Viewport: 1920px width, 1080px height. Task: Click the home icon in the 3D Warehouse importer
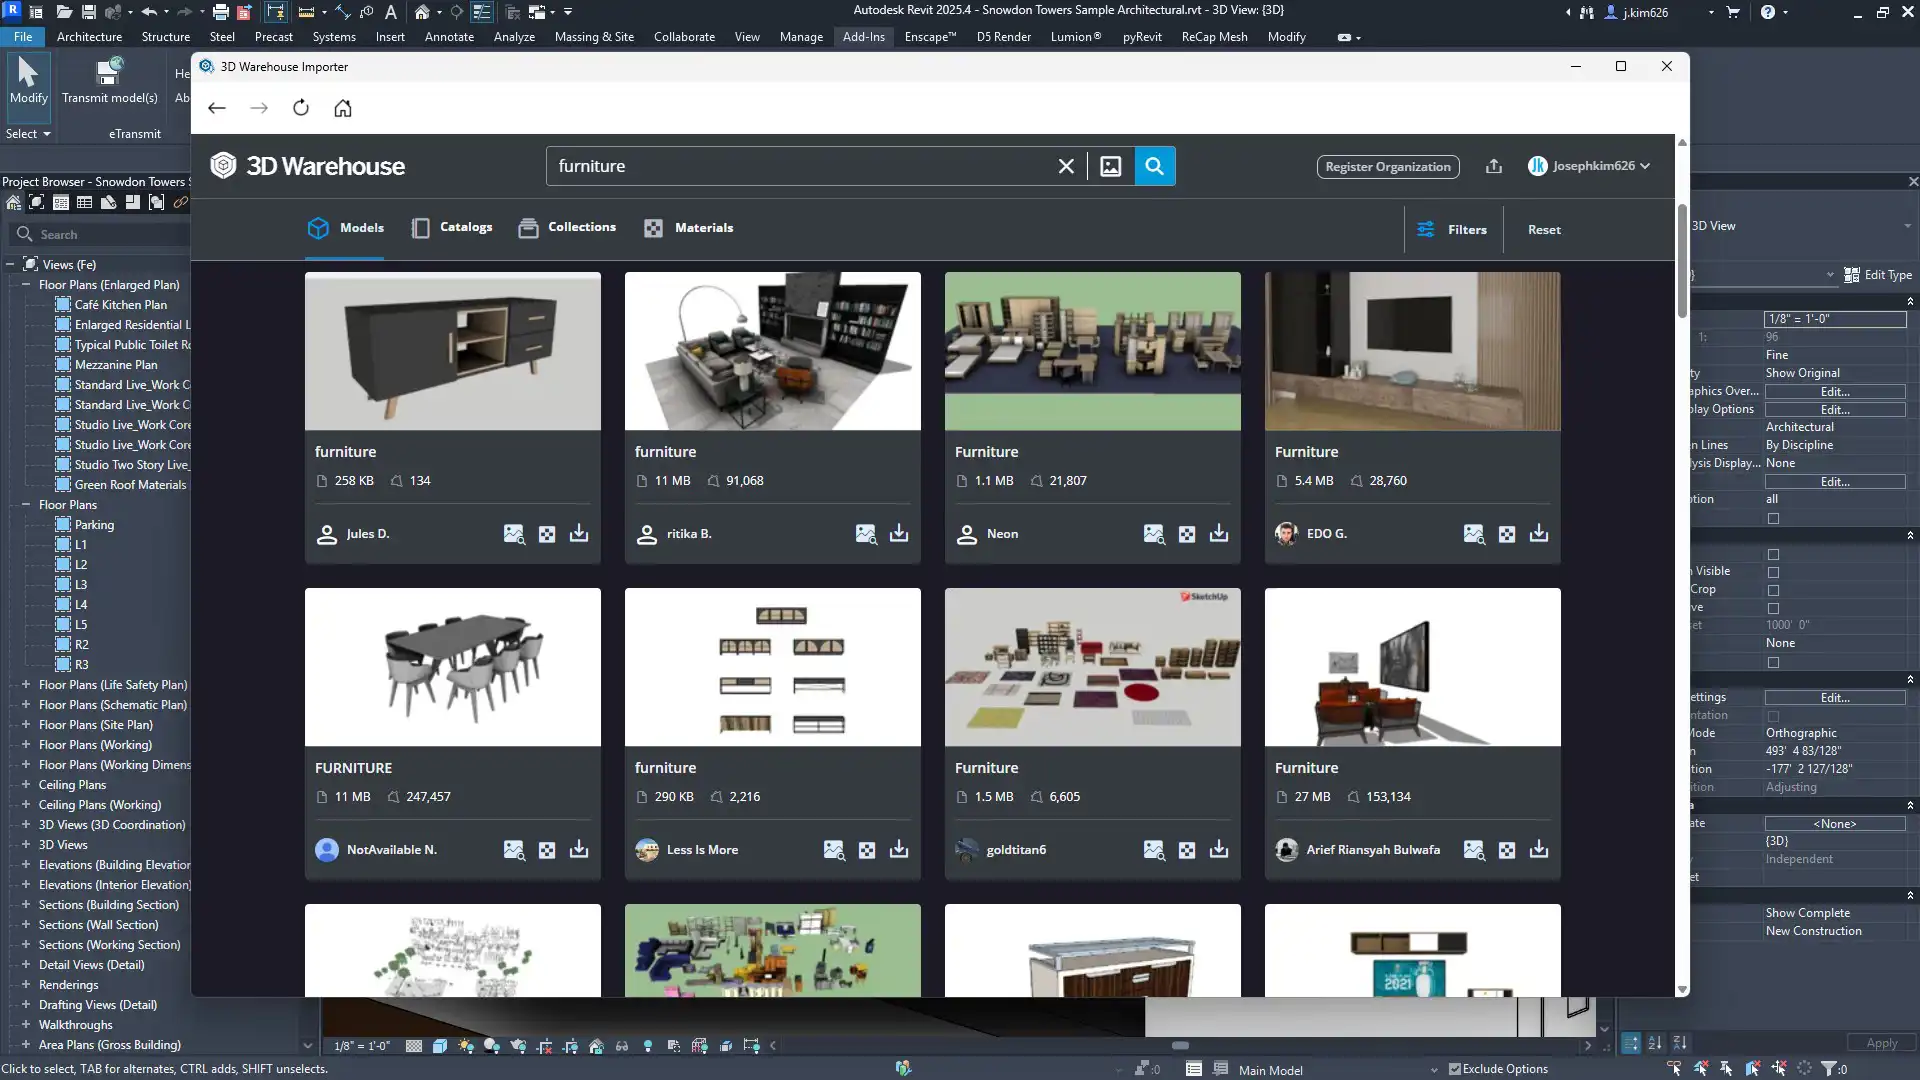343,108
